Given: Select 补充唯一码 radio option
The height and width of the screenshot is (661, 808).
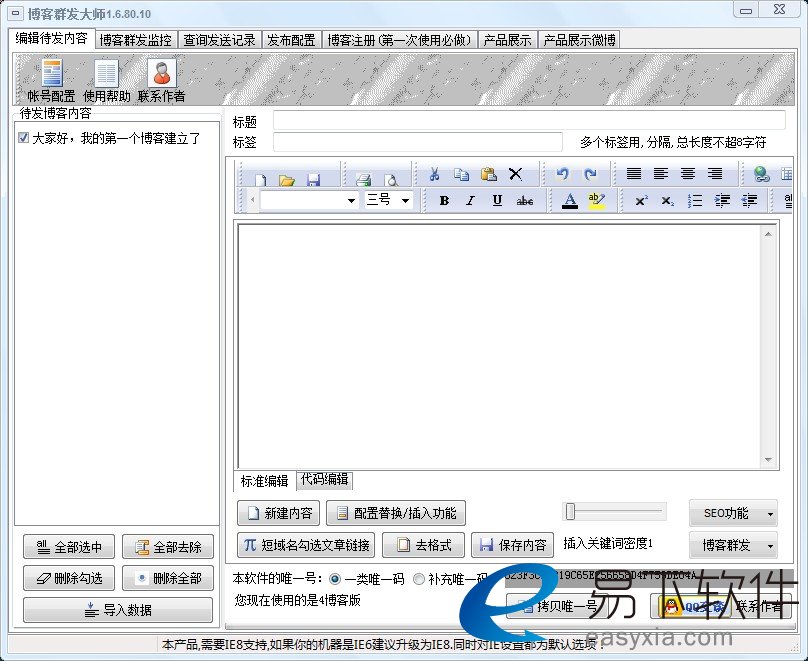Looking at the screenshot, I should pyautogui.click(x=418, y=579).
